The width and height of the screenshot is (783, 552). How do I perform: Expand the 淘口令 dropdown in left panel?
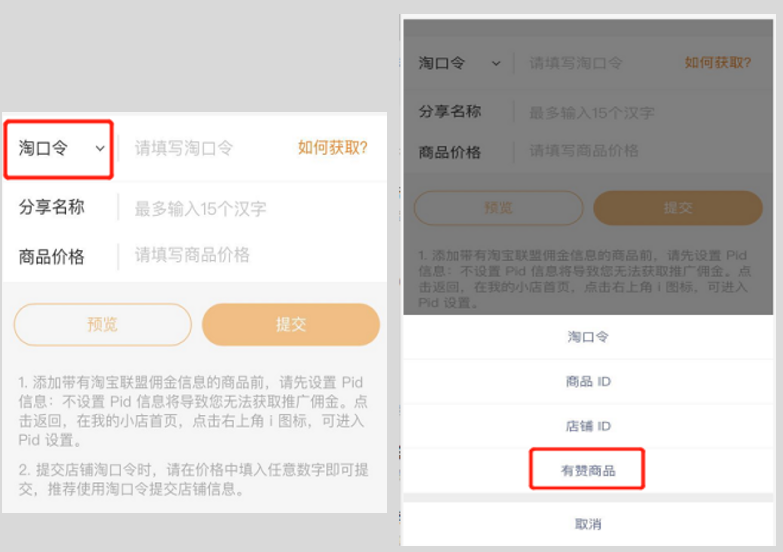click(x=59, y=149)
